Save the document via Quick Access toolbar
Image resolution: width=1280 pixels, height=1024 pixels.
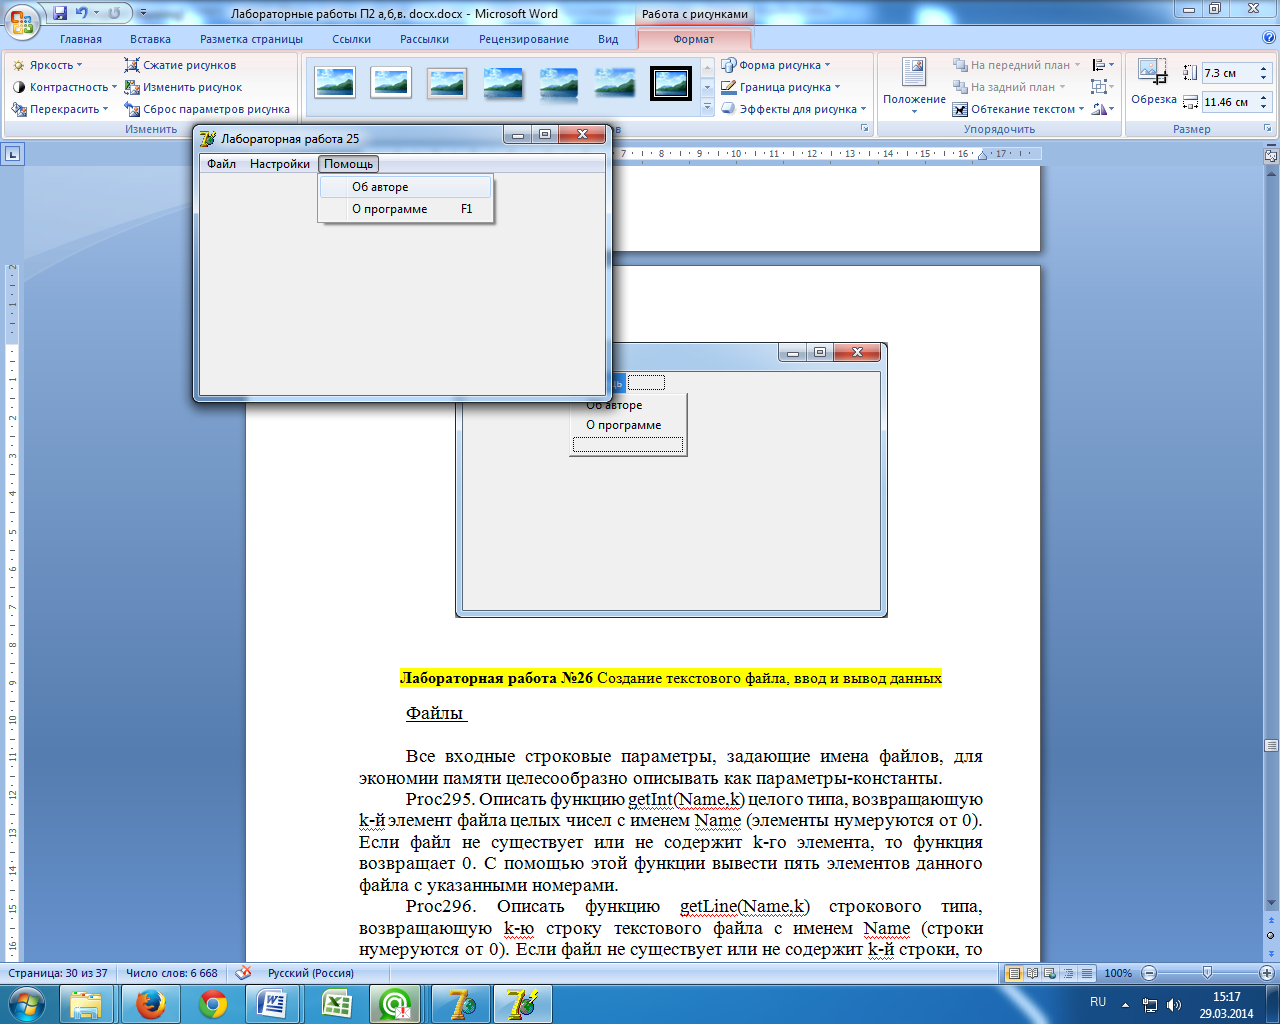60,13
